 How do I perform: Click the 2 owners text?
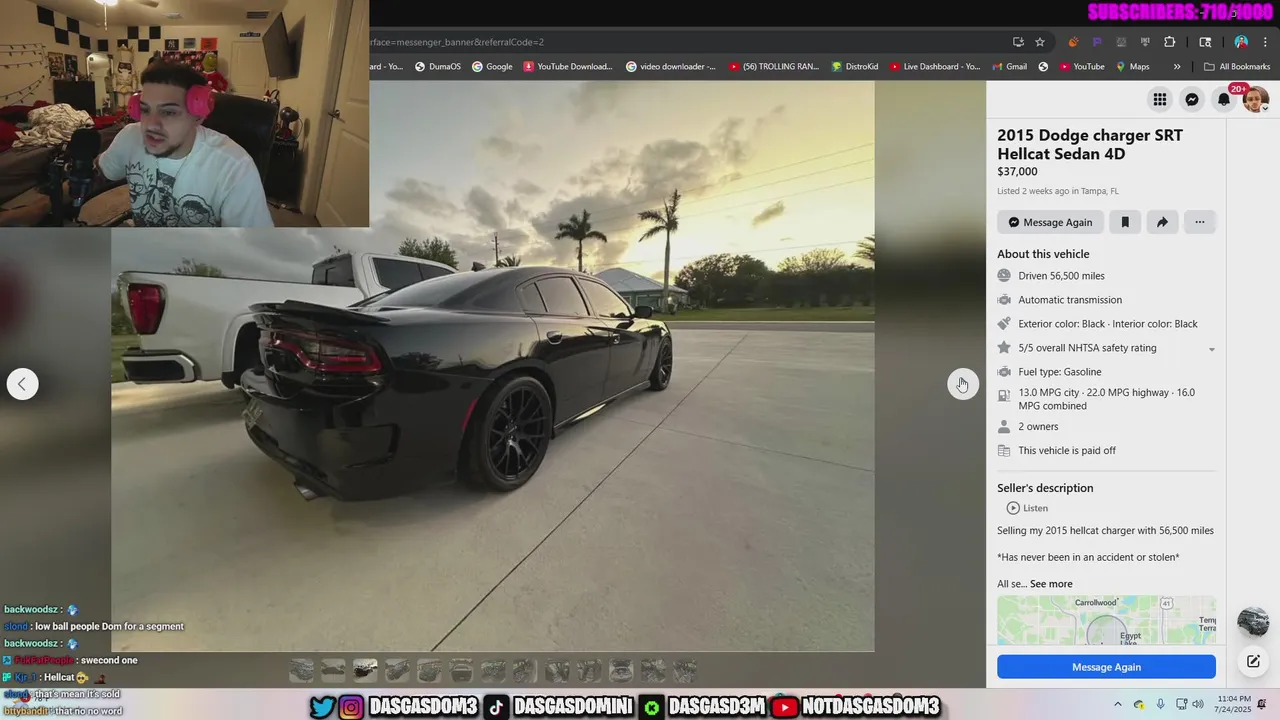click(1038, 427)
